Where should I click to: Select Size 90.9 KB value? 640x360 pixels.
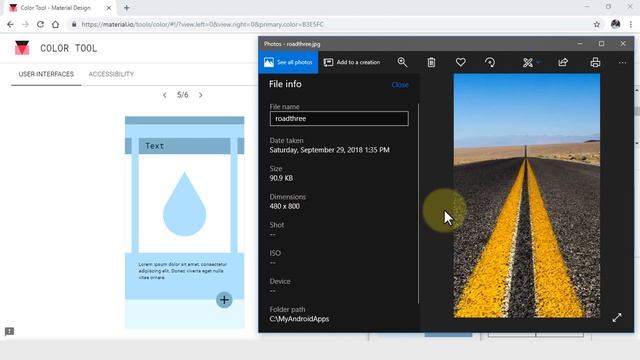click(x=281, y=178)
